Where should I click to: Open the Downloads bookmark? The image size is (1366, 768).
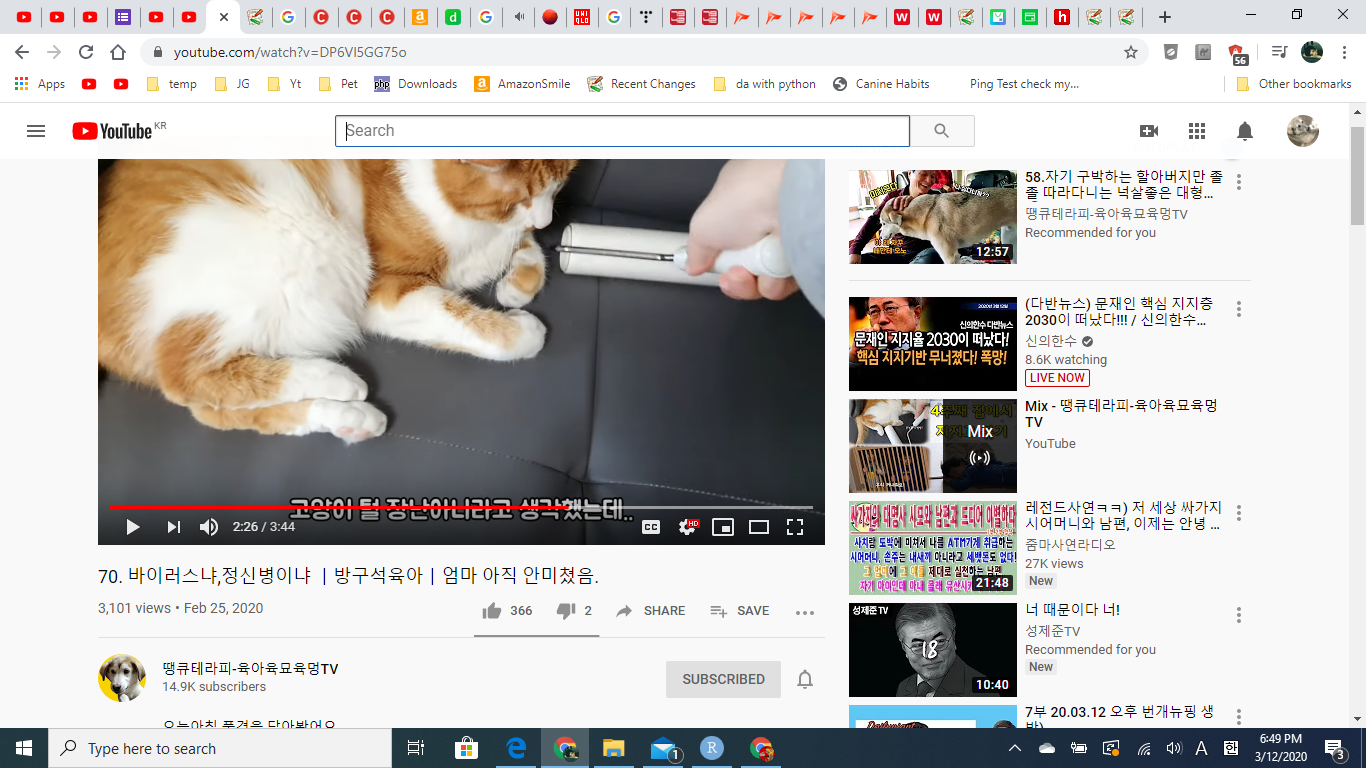click(416, 84)
